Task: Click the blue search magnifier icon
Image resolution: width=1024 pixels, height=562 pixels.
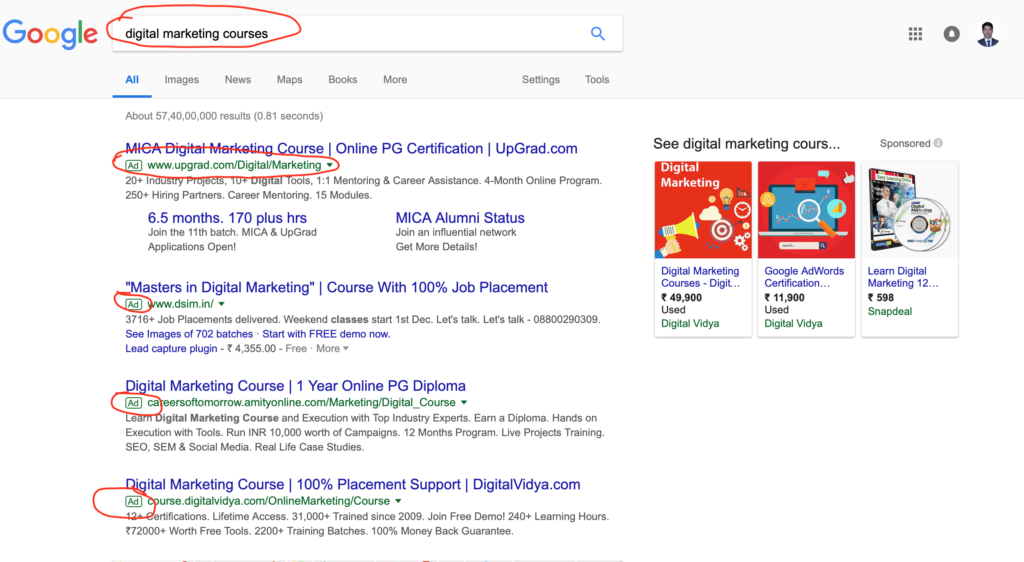Action: 598,33
